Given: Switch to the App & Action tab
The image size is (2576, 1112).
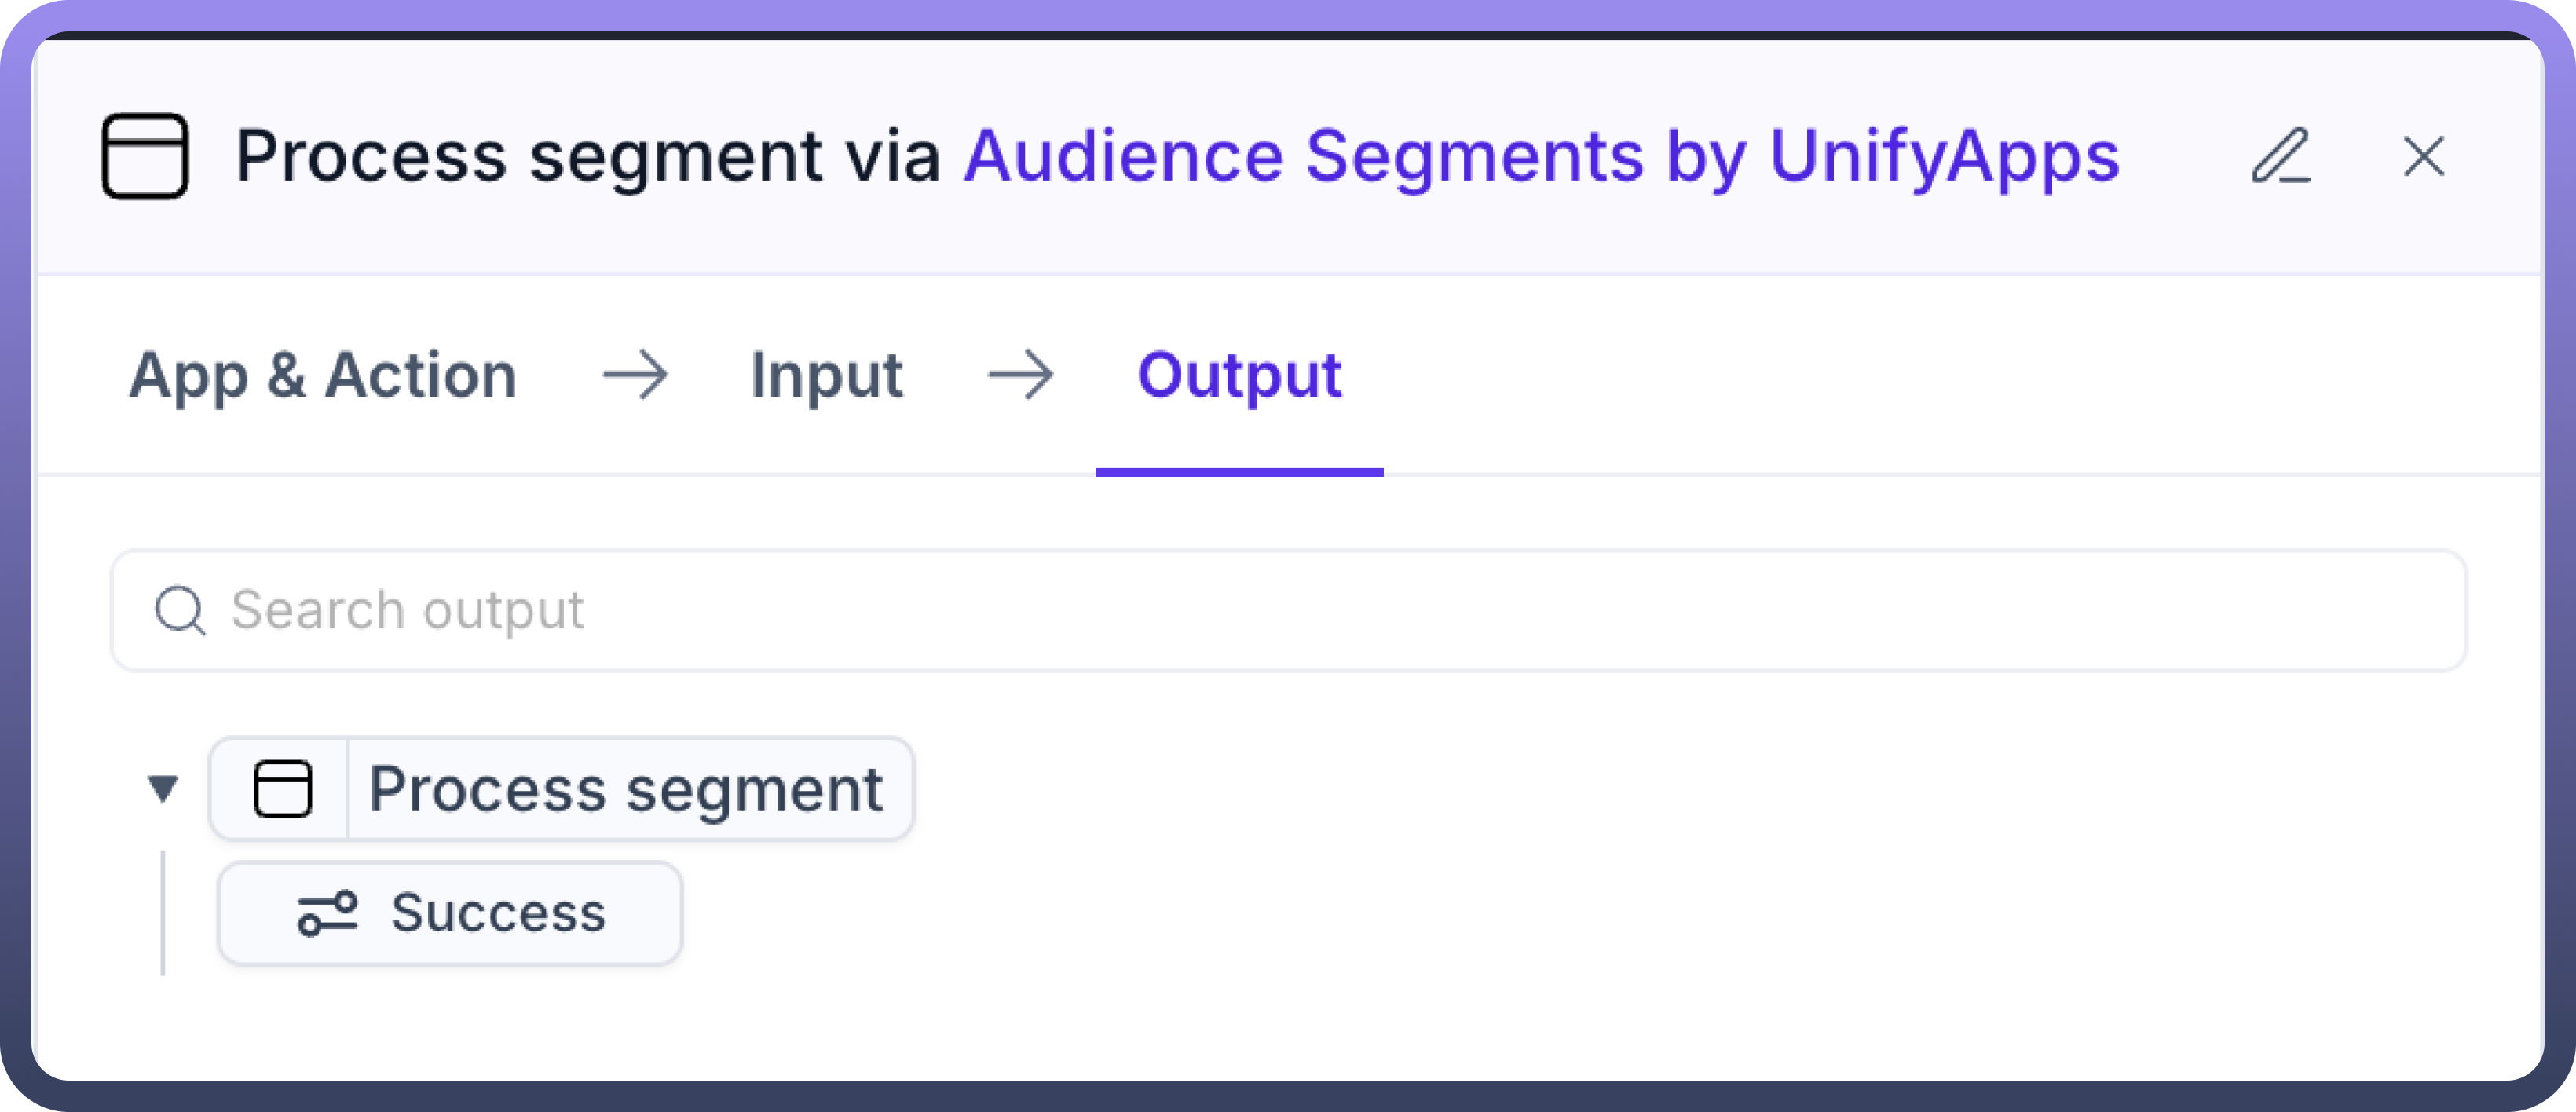Looking at the screenshot, I should click(323, 376).
